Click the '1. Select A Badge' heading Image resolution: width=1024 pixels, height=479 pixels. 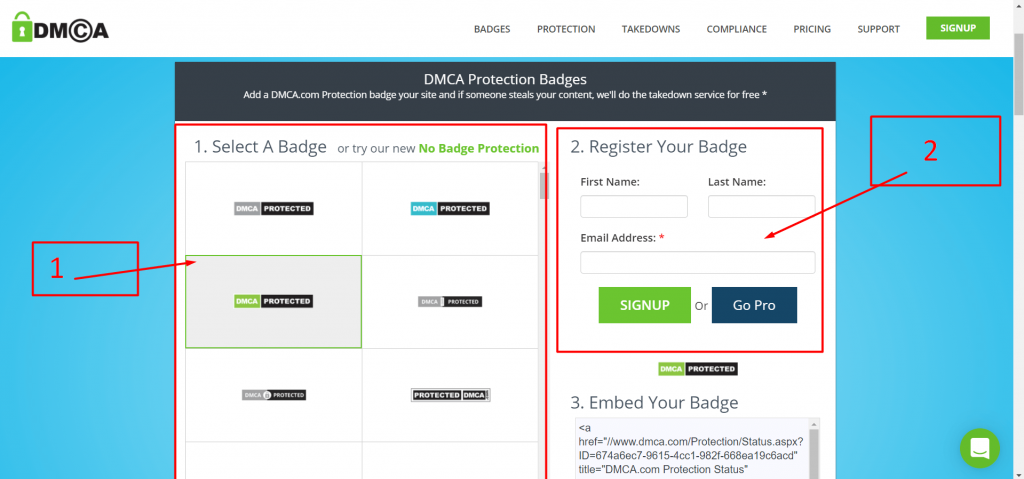[x=260, y=147]
